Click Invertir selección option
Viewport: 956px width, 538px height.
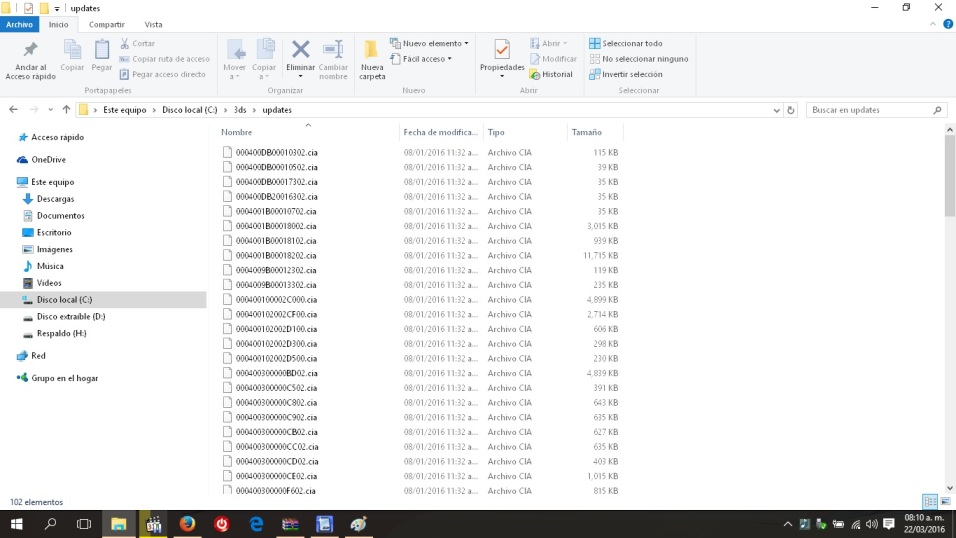tap(631, 74)
